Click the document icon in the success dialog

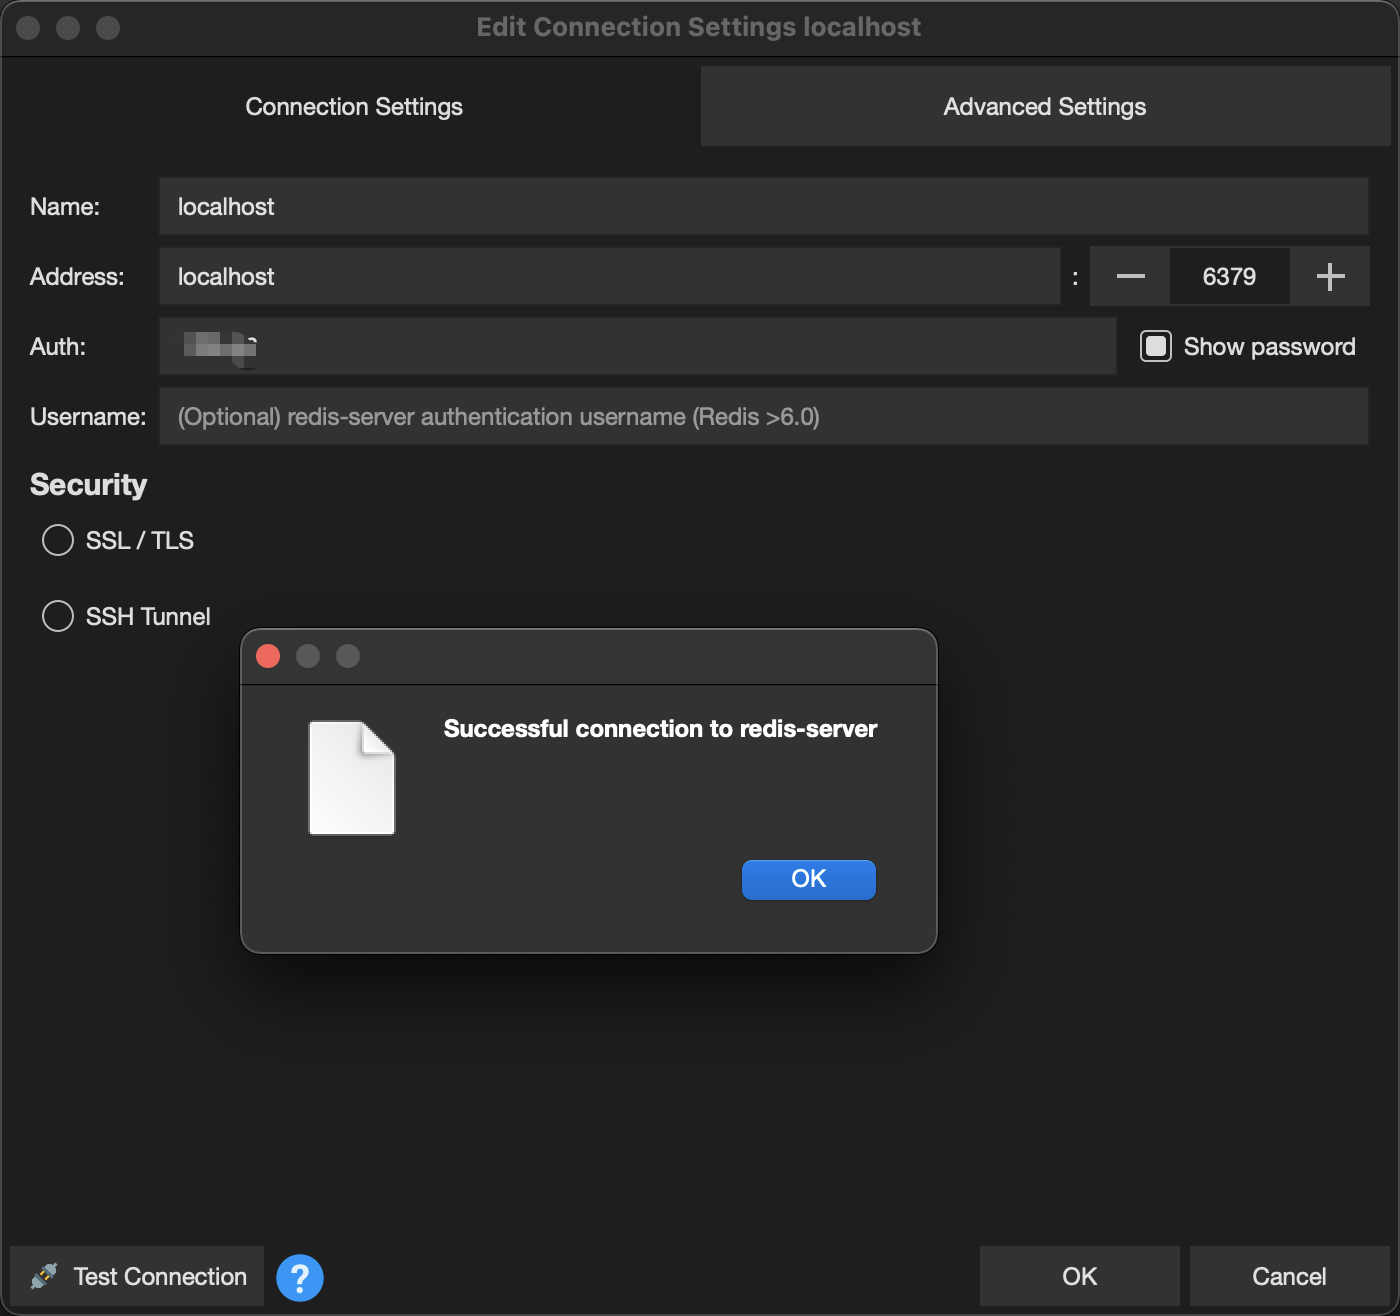click(351, 777)
